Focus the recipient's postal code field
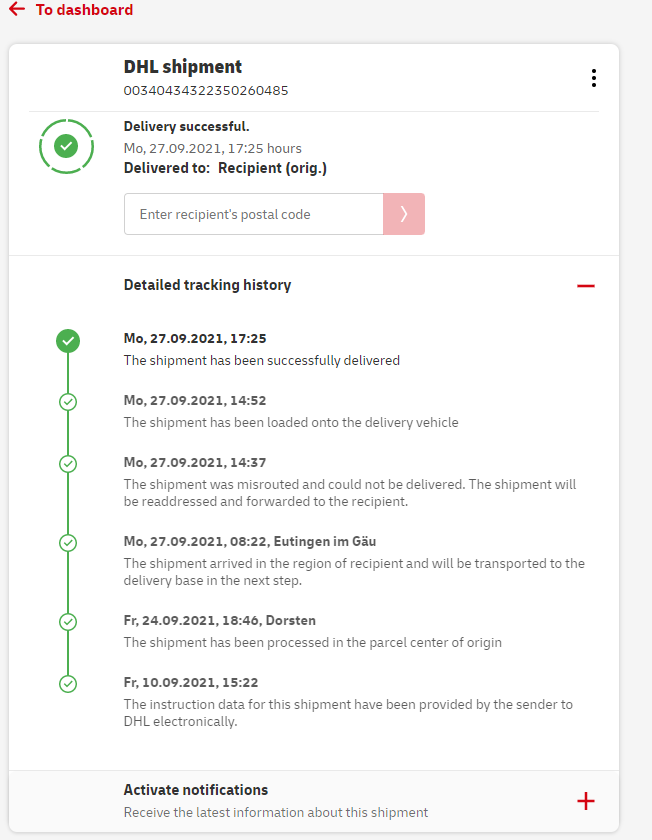Image resolution: width=652 pixels, height=840 pixels. (253, 214)
